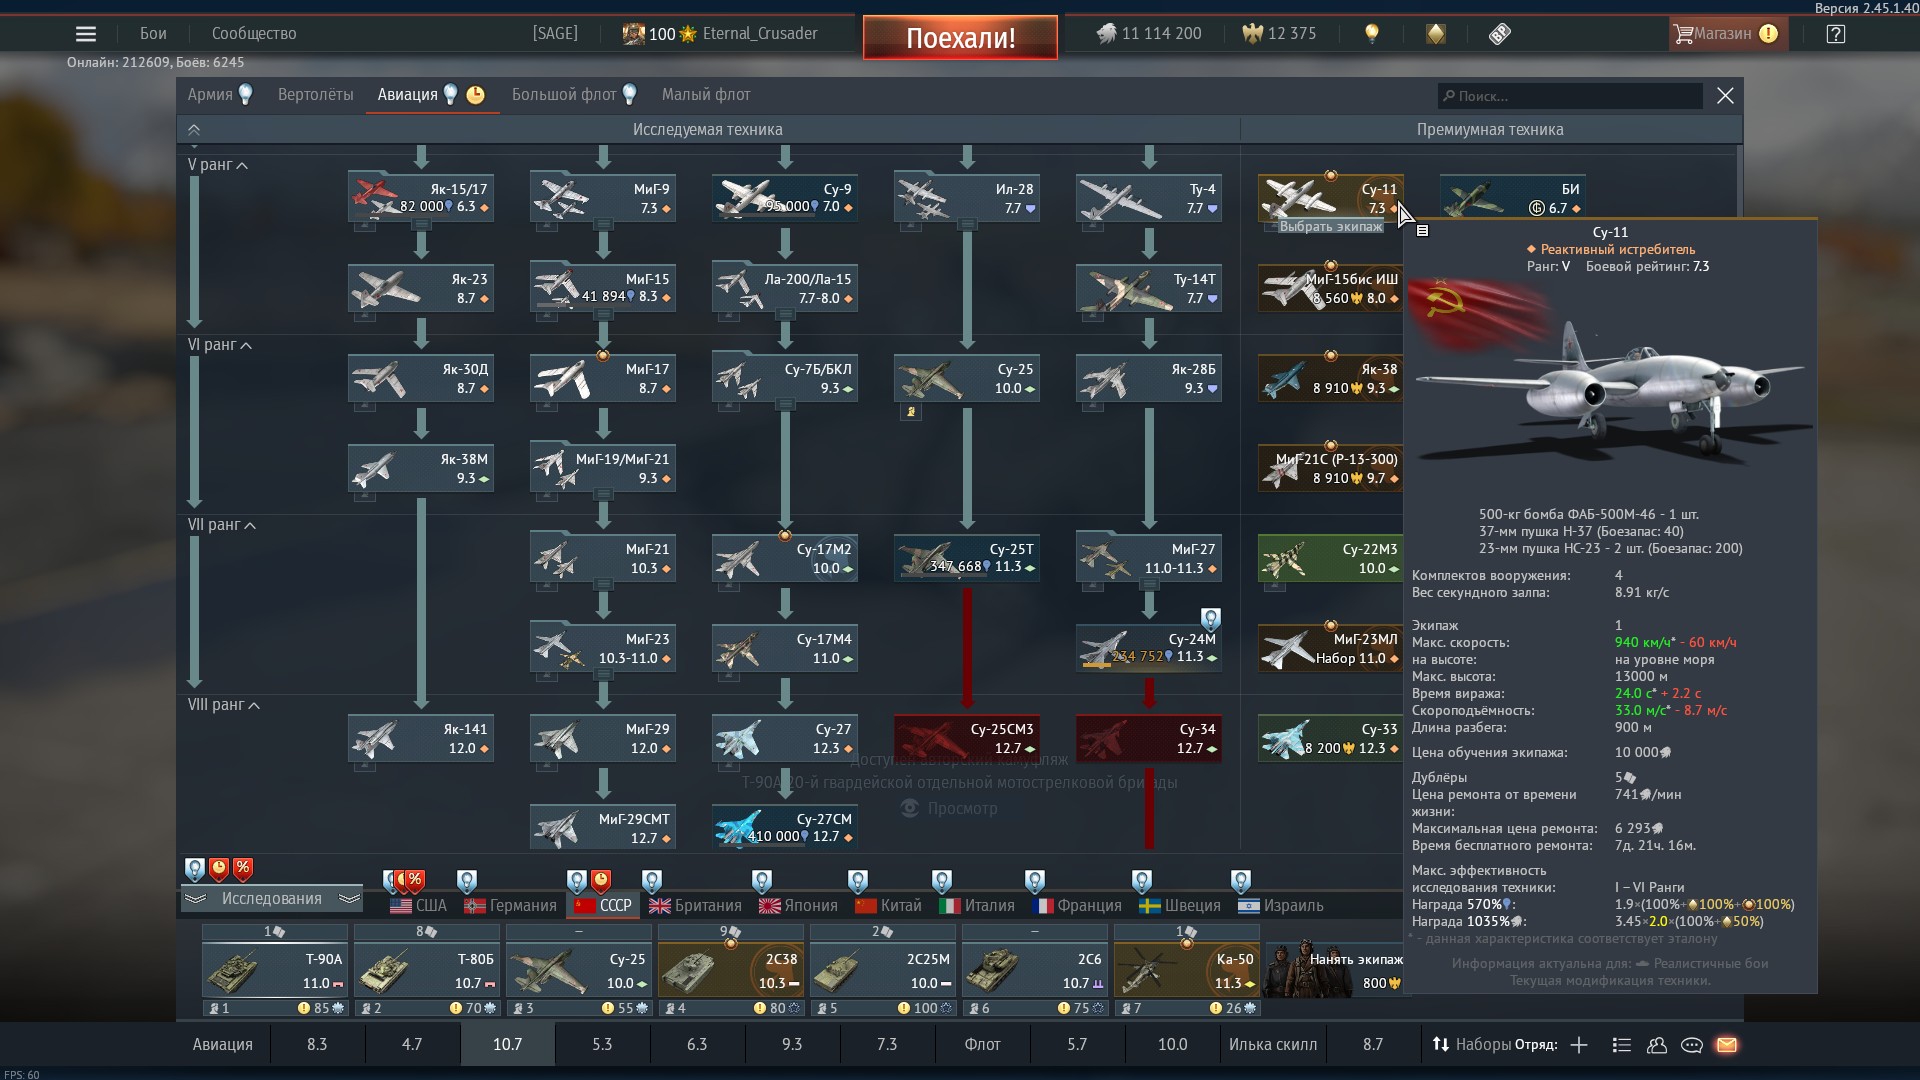This screenshot has height=1080, width=1920.
Task: Select the Як-141 aircraft card
Action: (421, 738)
